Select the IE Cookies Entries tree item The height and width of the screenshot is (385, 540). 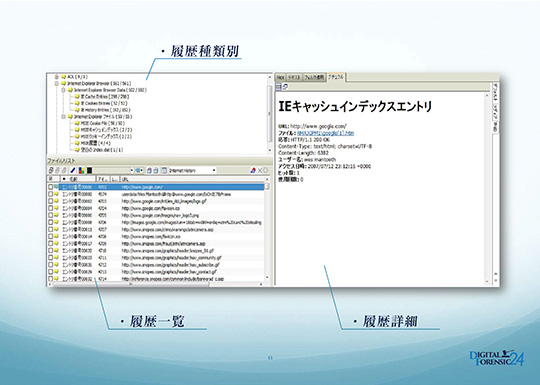[103, 103]
